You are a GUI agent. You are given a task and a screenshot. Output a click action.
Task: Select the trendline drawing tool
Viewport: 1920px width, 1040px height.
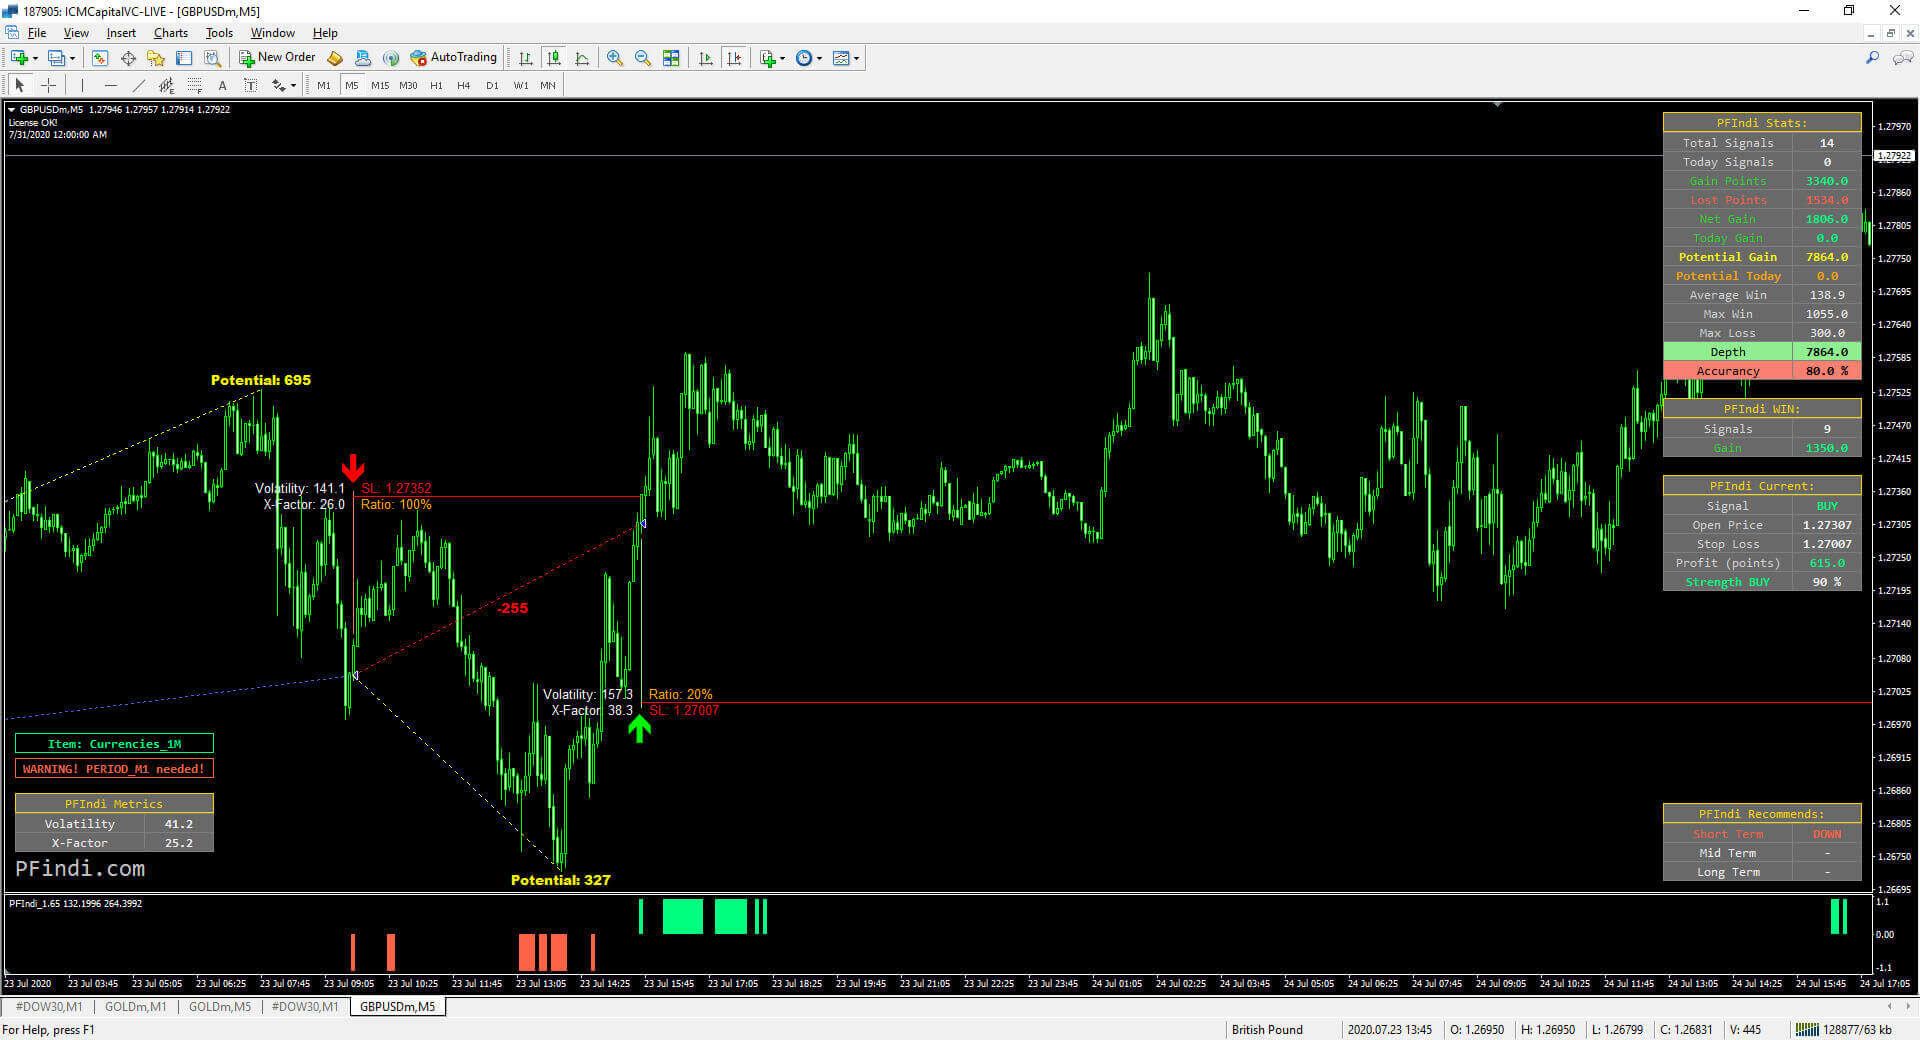[x=139, y=86]
